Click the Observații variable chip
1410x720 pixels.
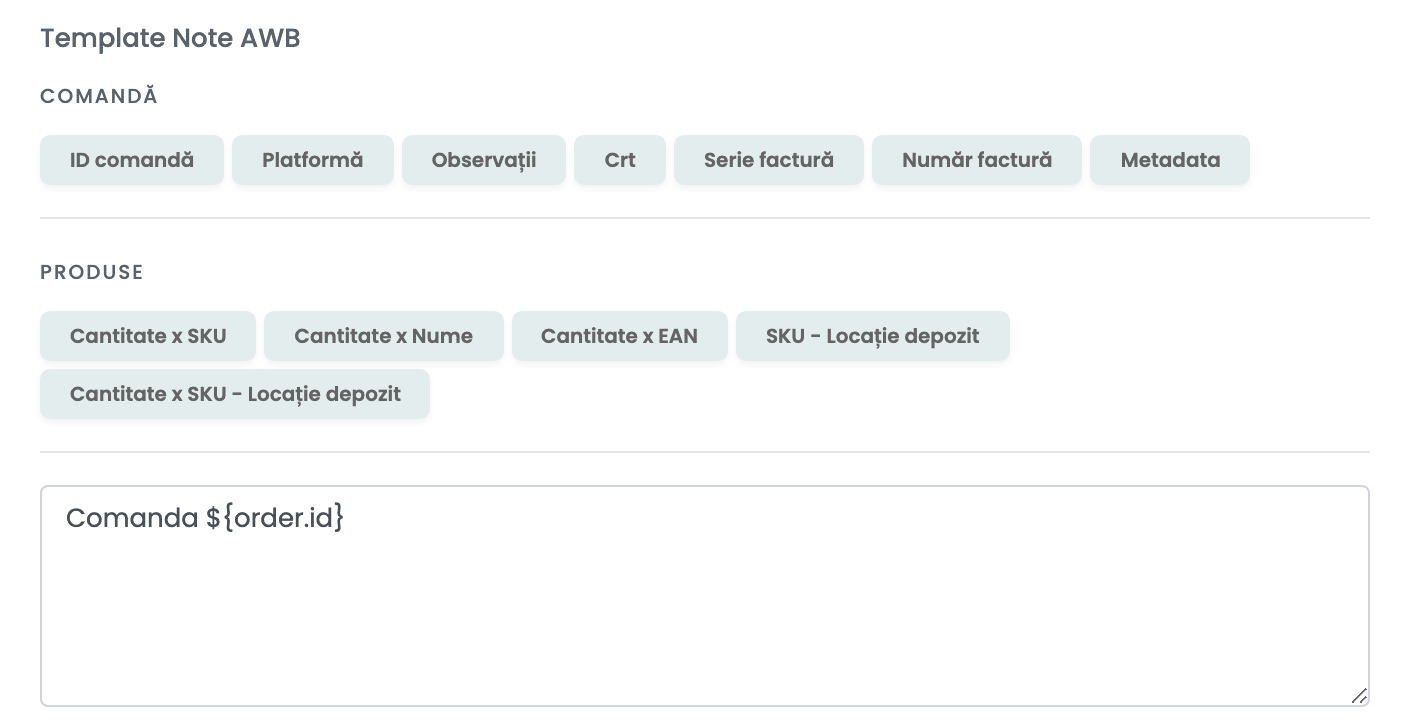484,160
